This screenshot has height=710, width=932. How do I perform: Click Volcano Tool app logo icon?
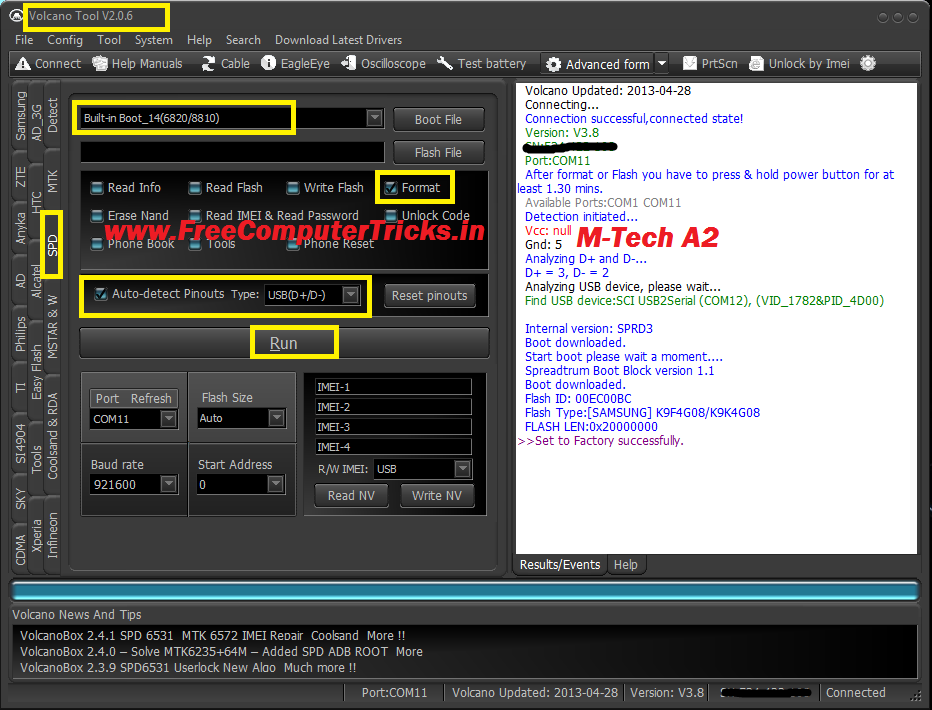[17, 16]
